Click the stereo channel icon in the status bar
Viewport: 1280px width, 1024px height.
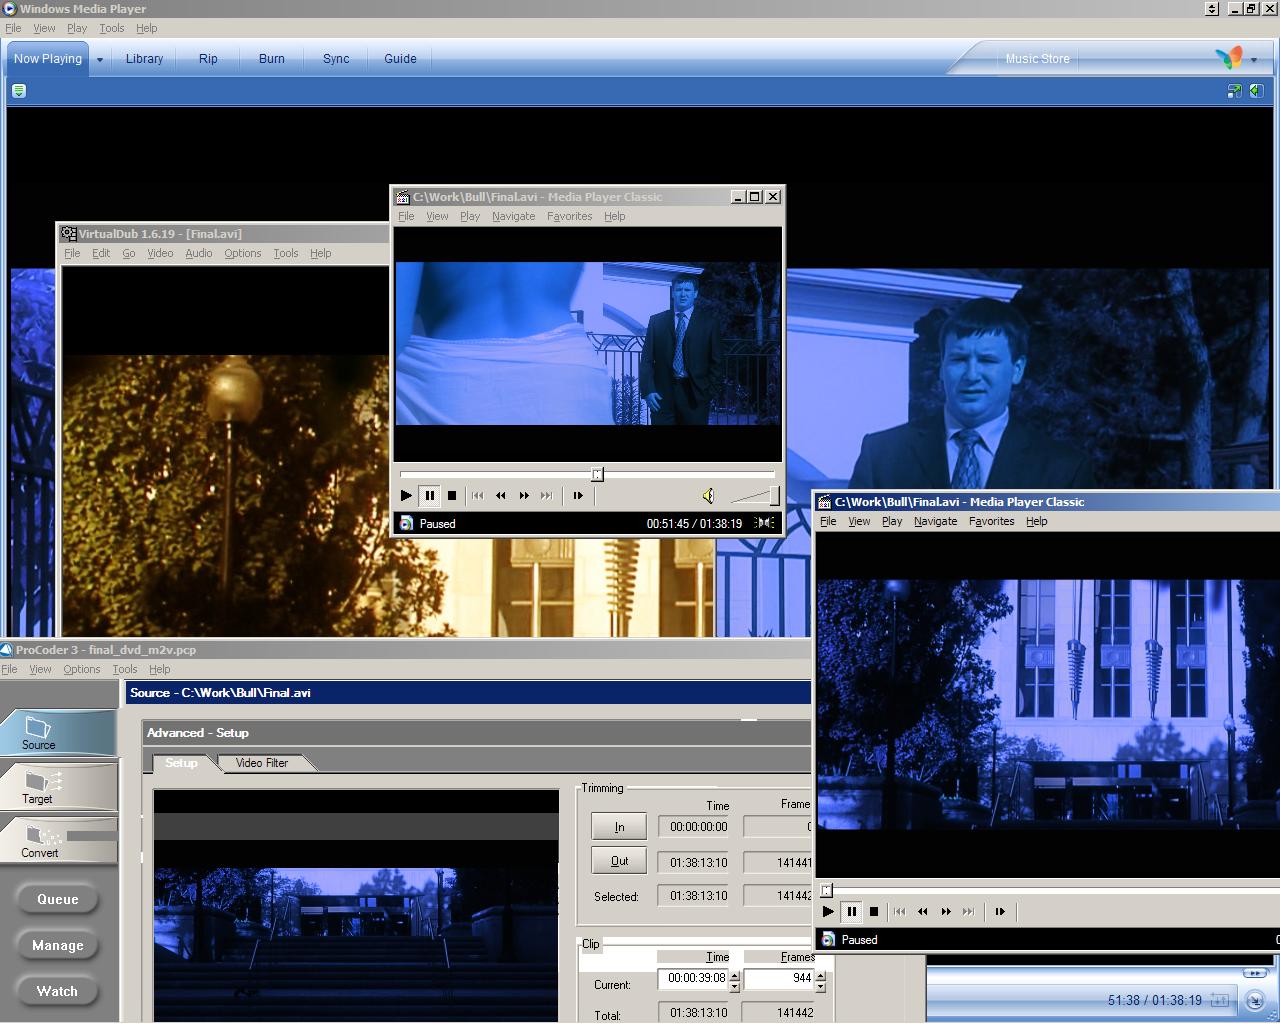pos(765,523)
